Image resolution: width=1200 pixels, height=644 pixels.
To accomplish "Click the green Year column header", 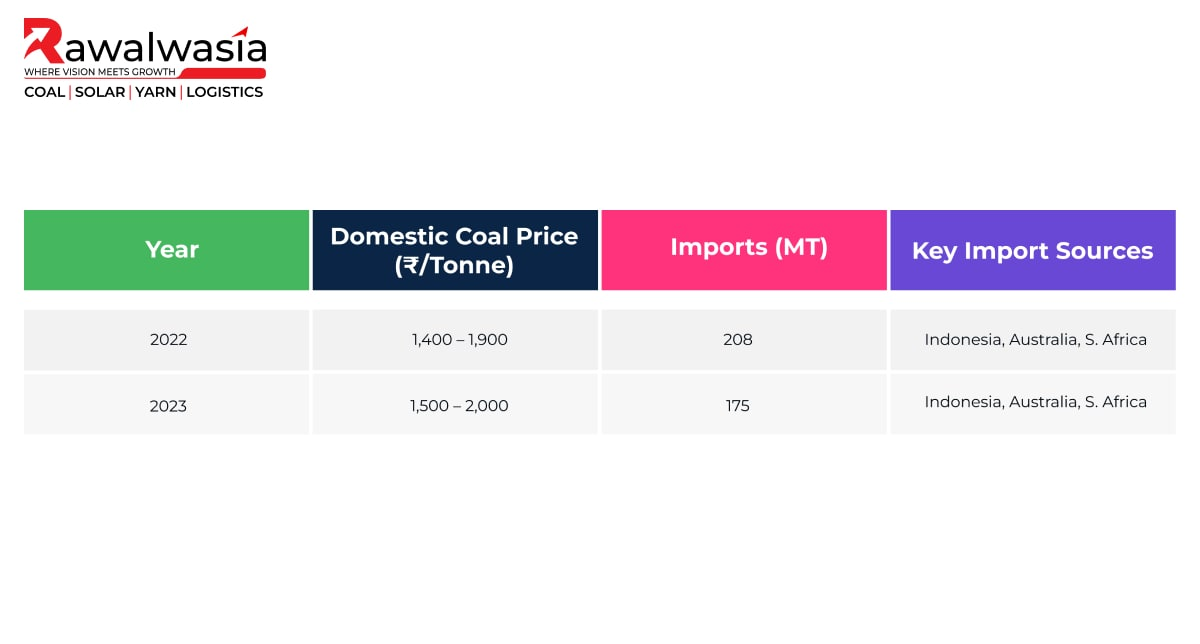I will pyautogui.click(x=166, y=250).
